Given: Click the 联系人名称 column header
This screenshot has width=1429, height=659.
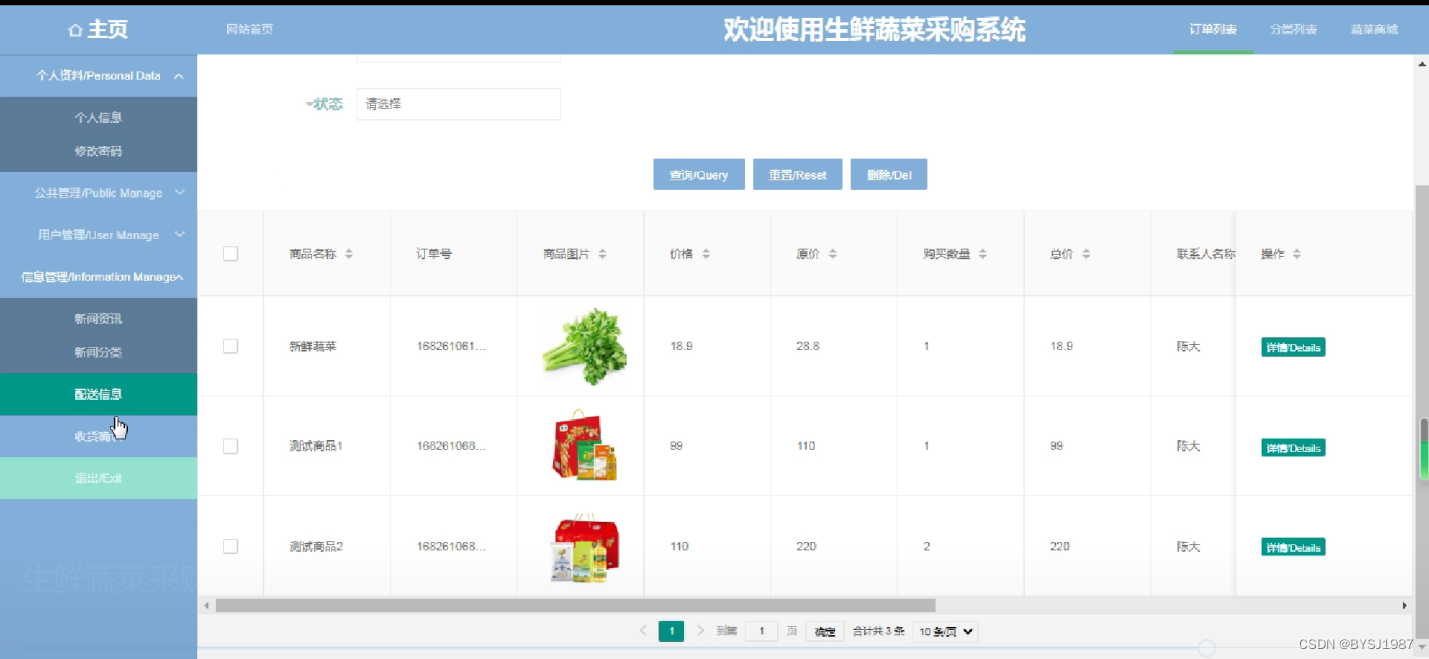Looking at the screenshot, I should click(x=1206, y=254).
